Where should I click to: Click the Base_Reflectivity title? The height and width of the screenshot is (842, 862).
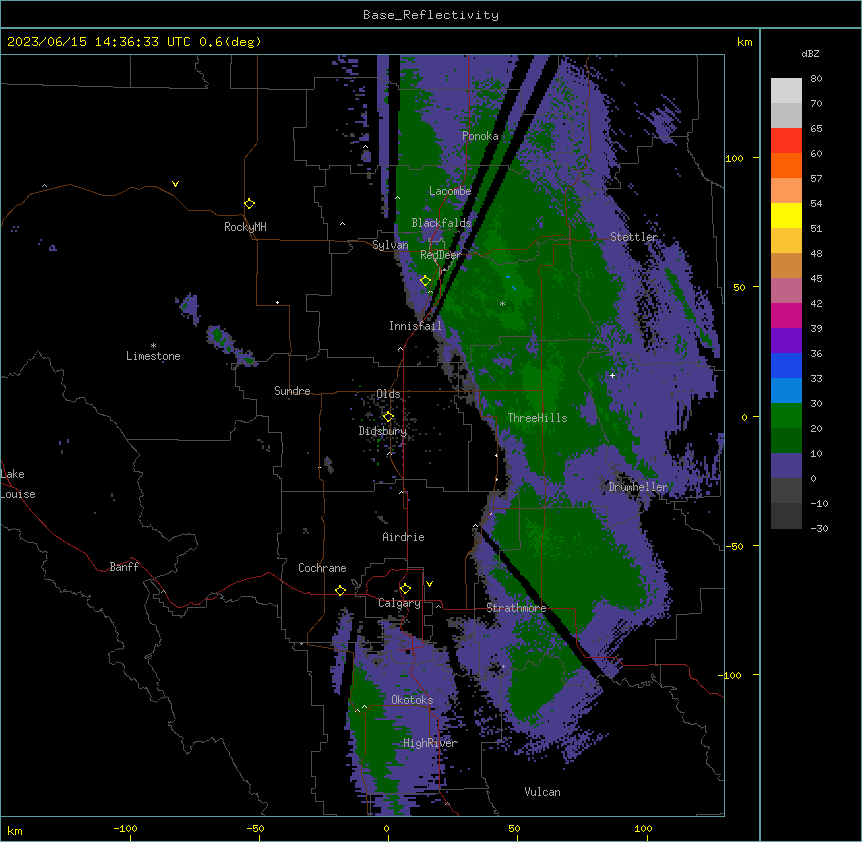pyautogui.click(x=431, y=15)
